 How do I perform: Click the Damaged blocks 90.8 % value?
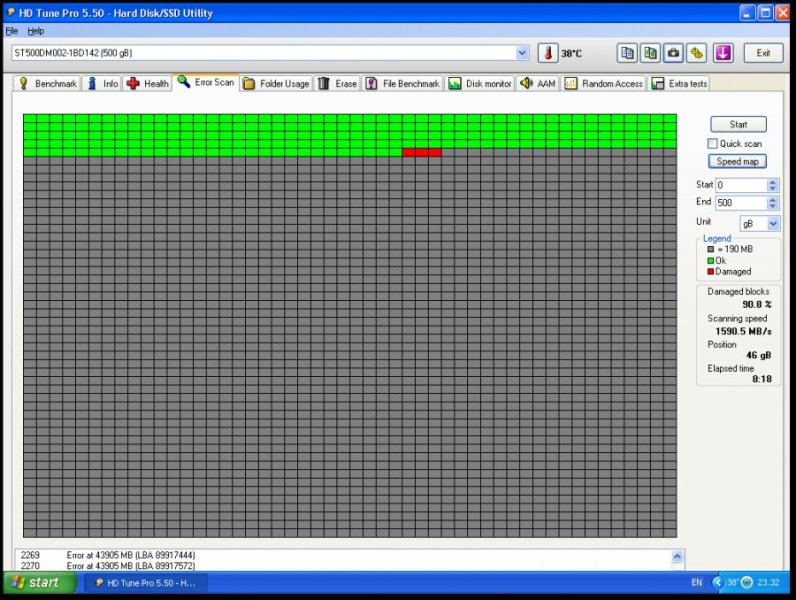pos(756,305)
